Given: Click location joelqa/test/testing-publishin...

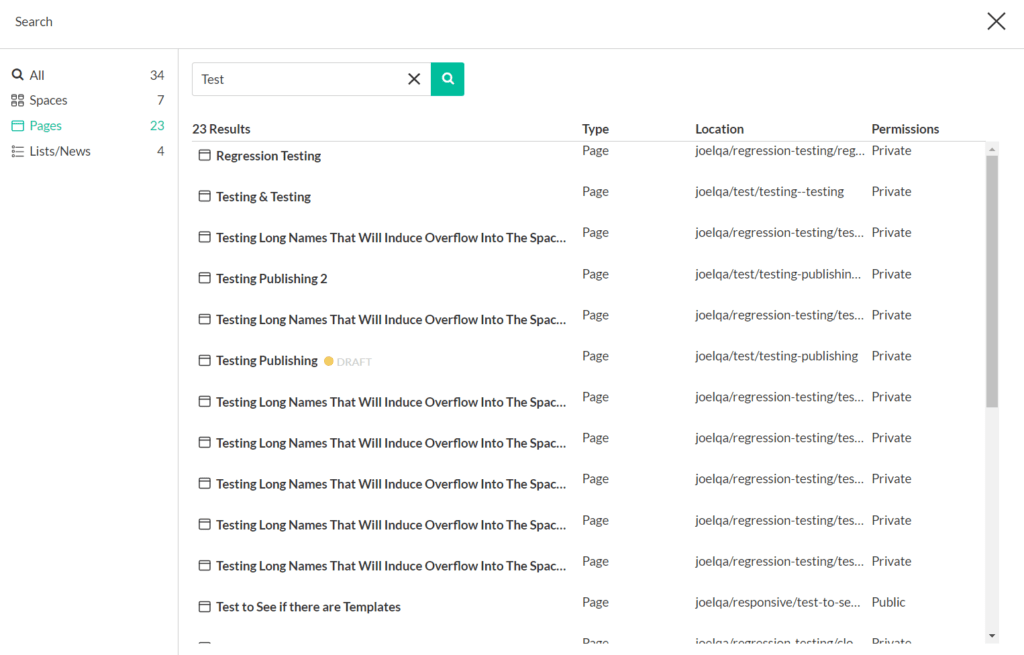Looking at the screenshot, I should click(778, 274).
